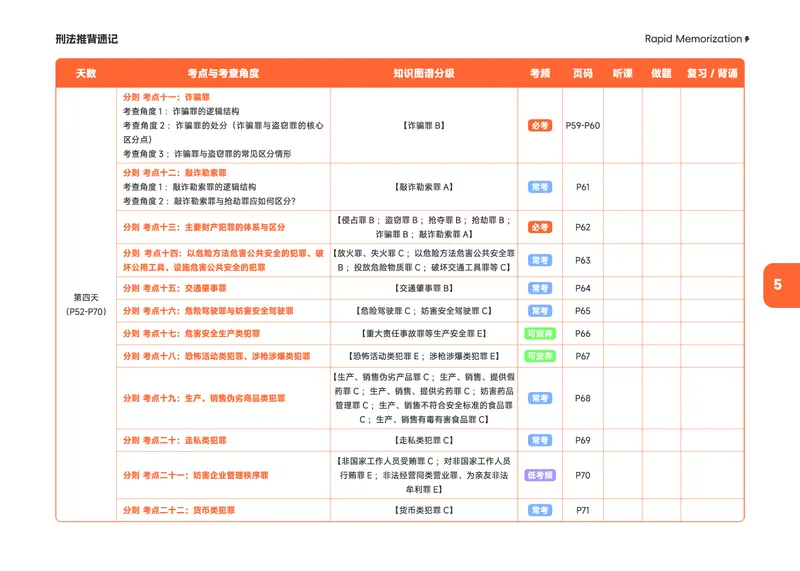Click the purple 低考频 badge

540,475
